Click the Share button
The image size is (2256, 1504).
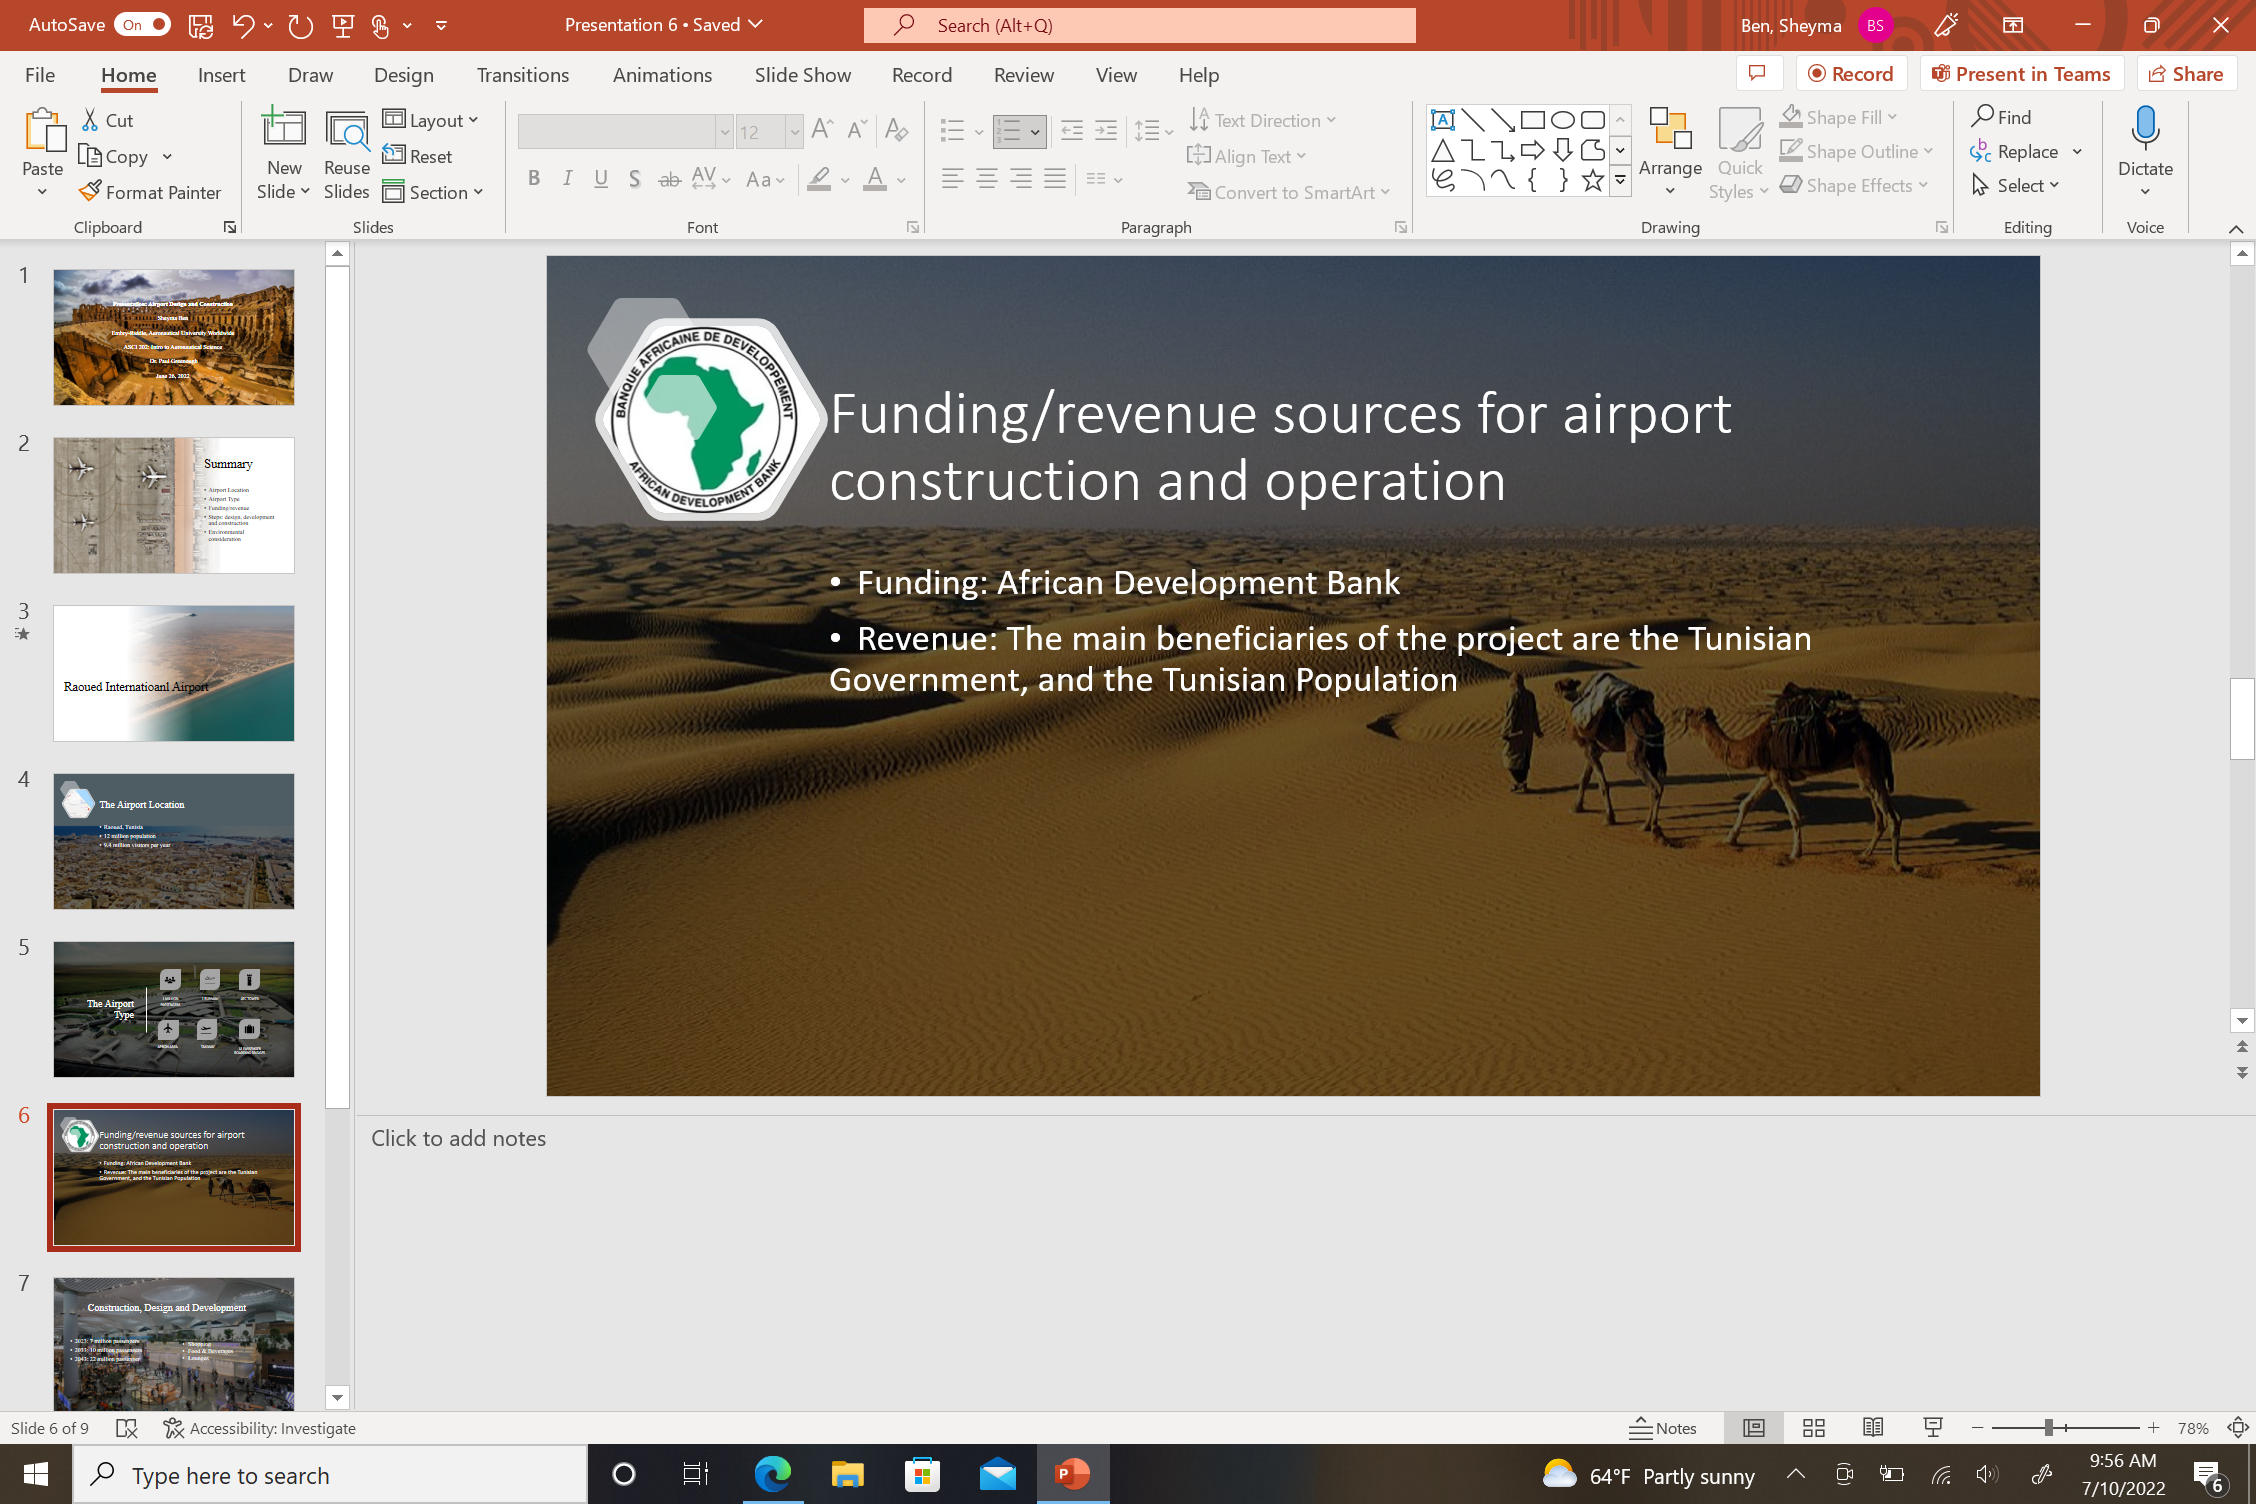tap(2186, 73)
